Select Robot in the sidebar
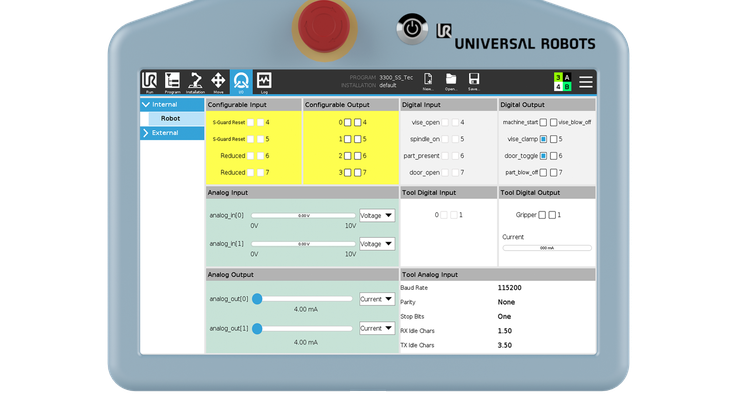735x413 pixels. point(170,118)
